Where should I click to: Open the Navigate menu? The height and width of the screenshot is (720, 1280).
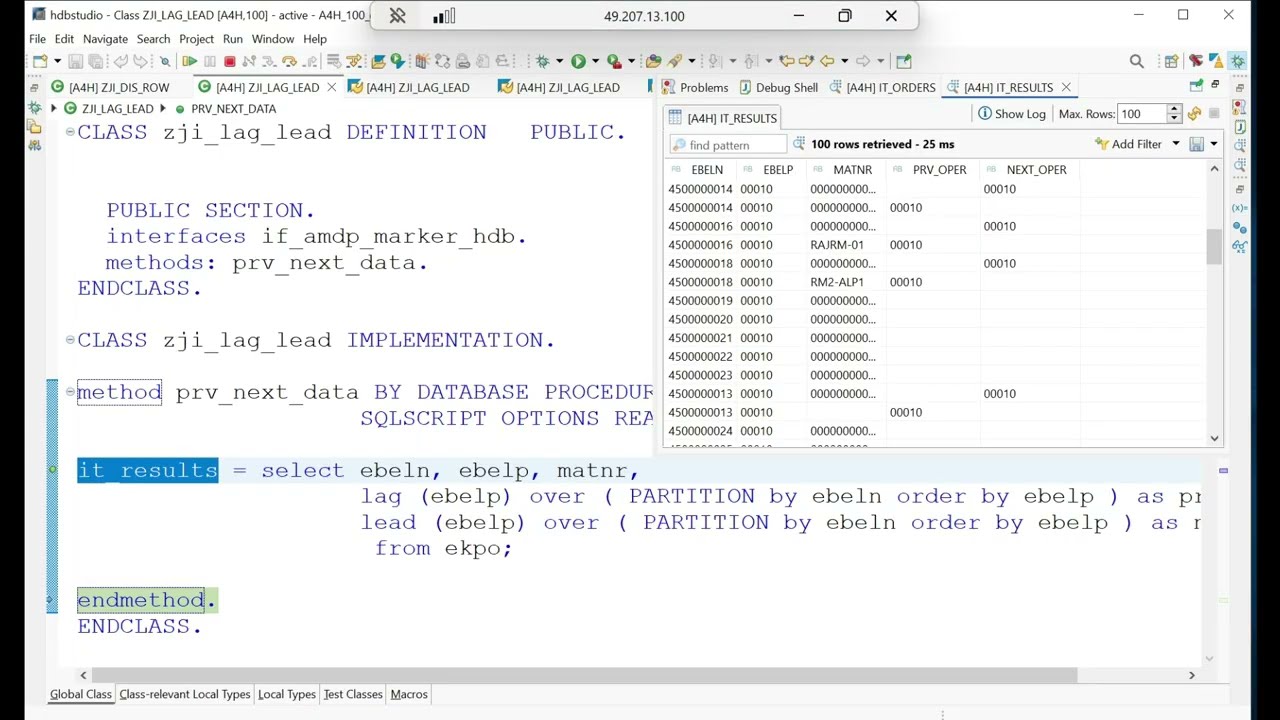pos(105,39)
